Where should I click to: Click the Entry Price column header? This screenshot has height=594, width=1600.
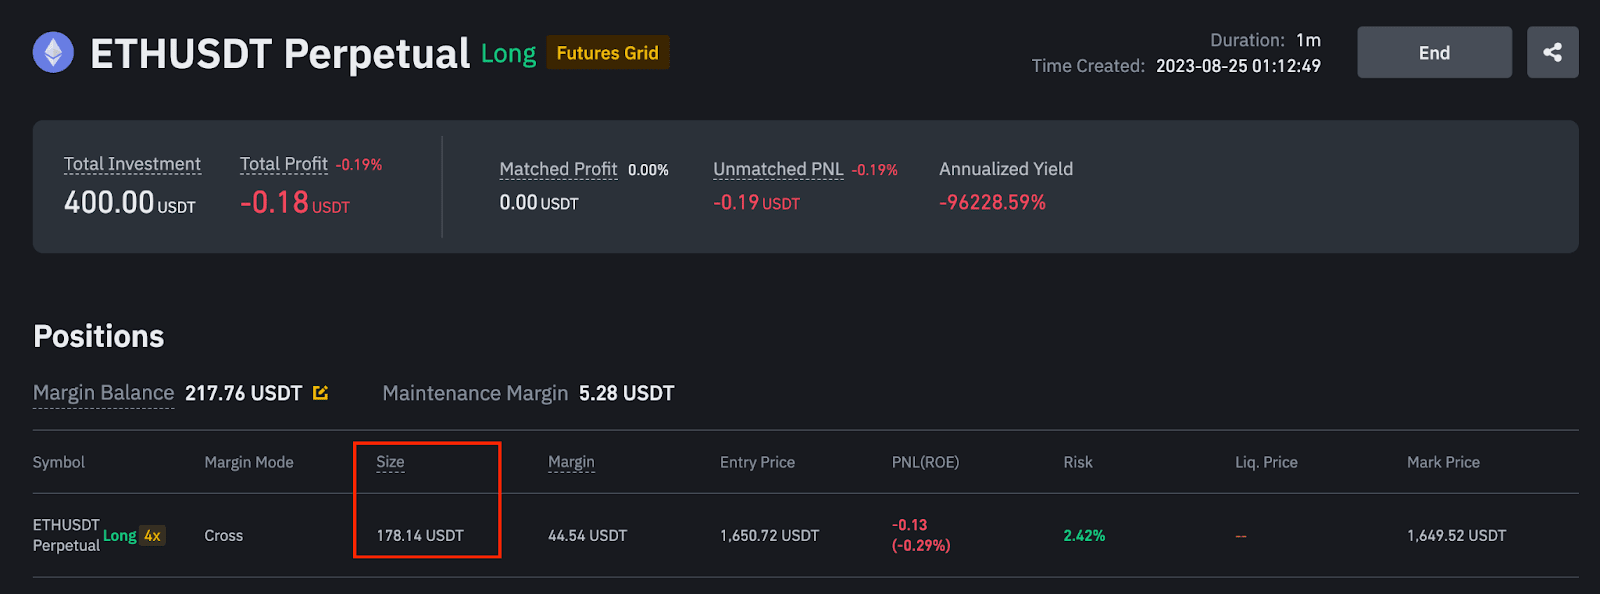click(x=757, y=462)
